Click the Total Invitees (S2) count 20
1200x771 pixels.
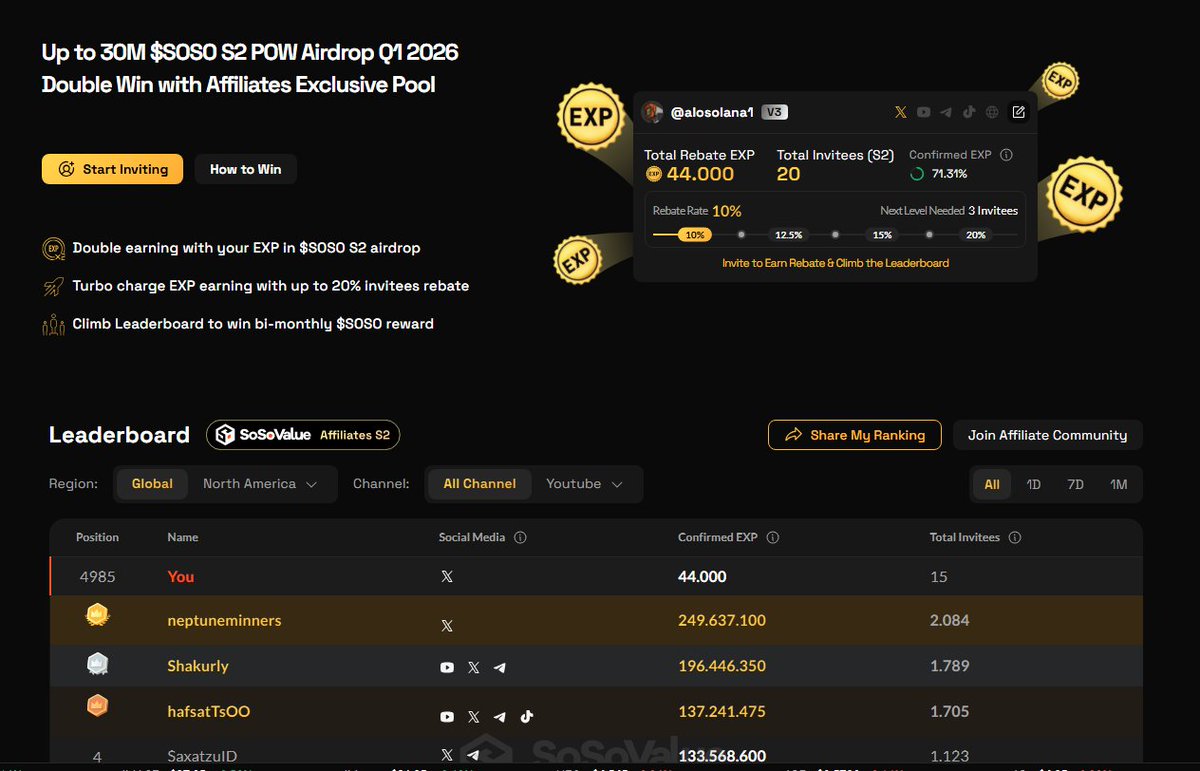point(789,174)
